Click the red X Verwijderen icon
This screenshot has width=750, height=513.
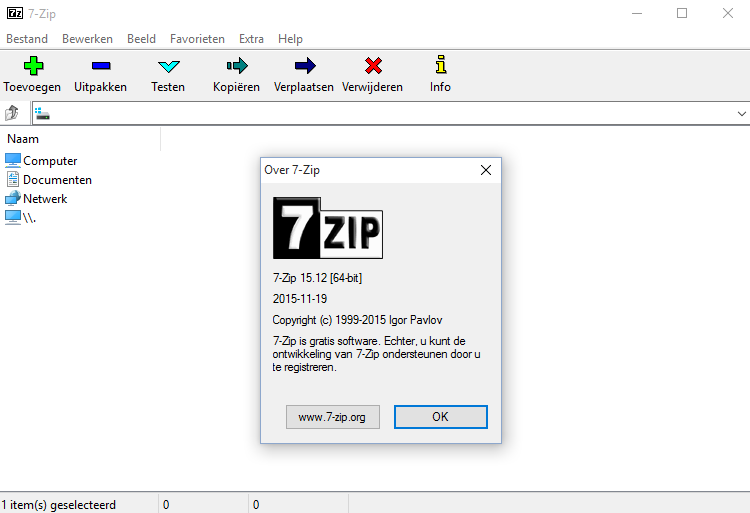tap(372, 67)
